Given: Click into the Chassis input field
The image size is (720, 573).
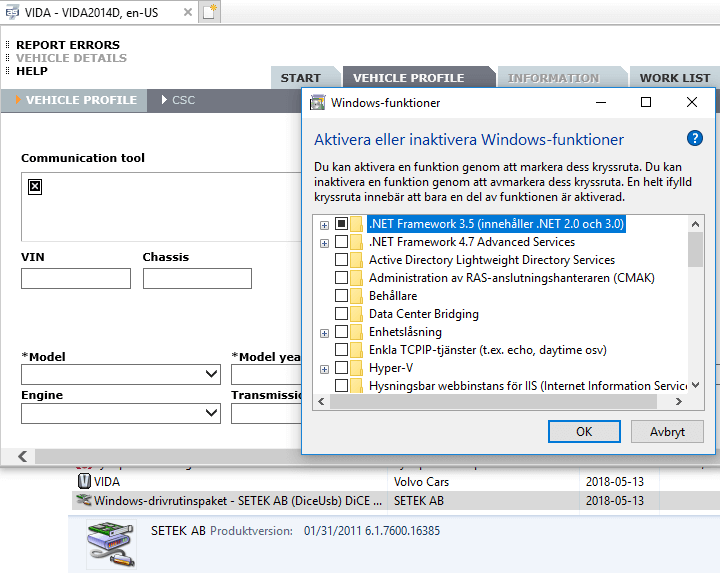Looking at the screenshot, I should (197, 278).
